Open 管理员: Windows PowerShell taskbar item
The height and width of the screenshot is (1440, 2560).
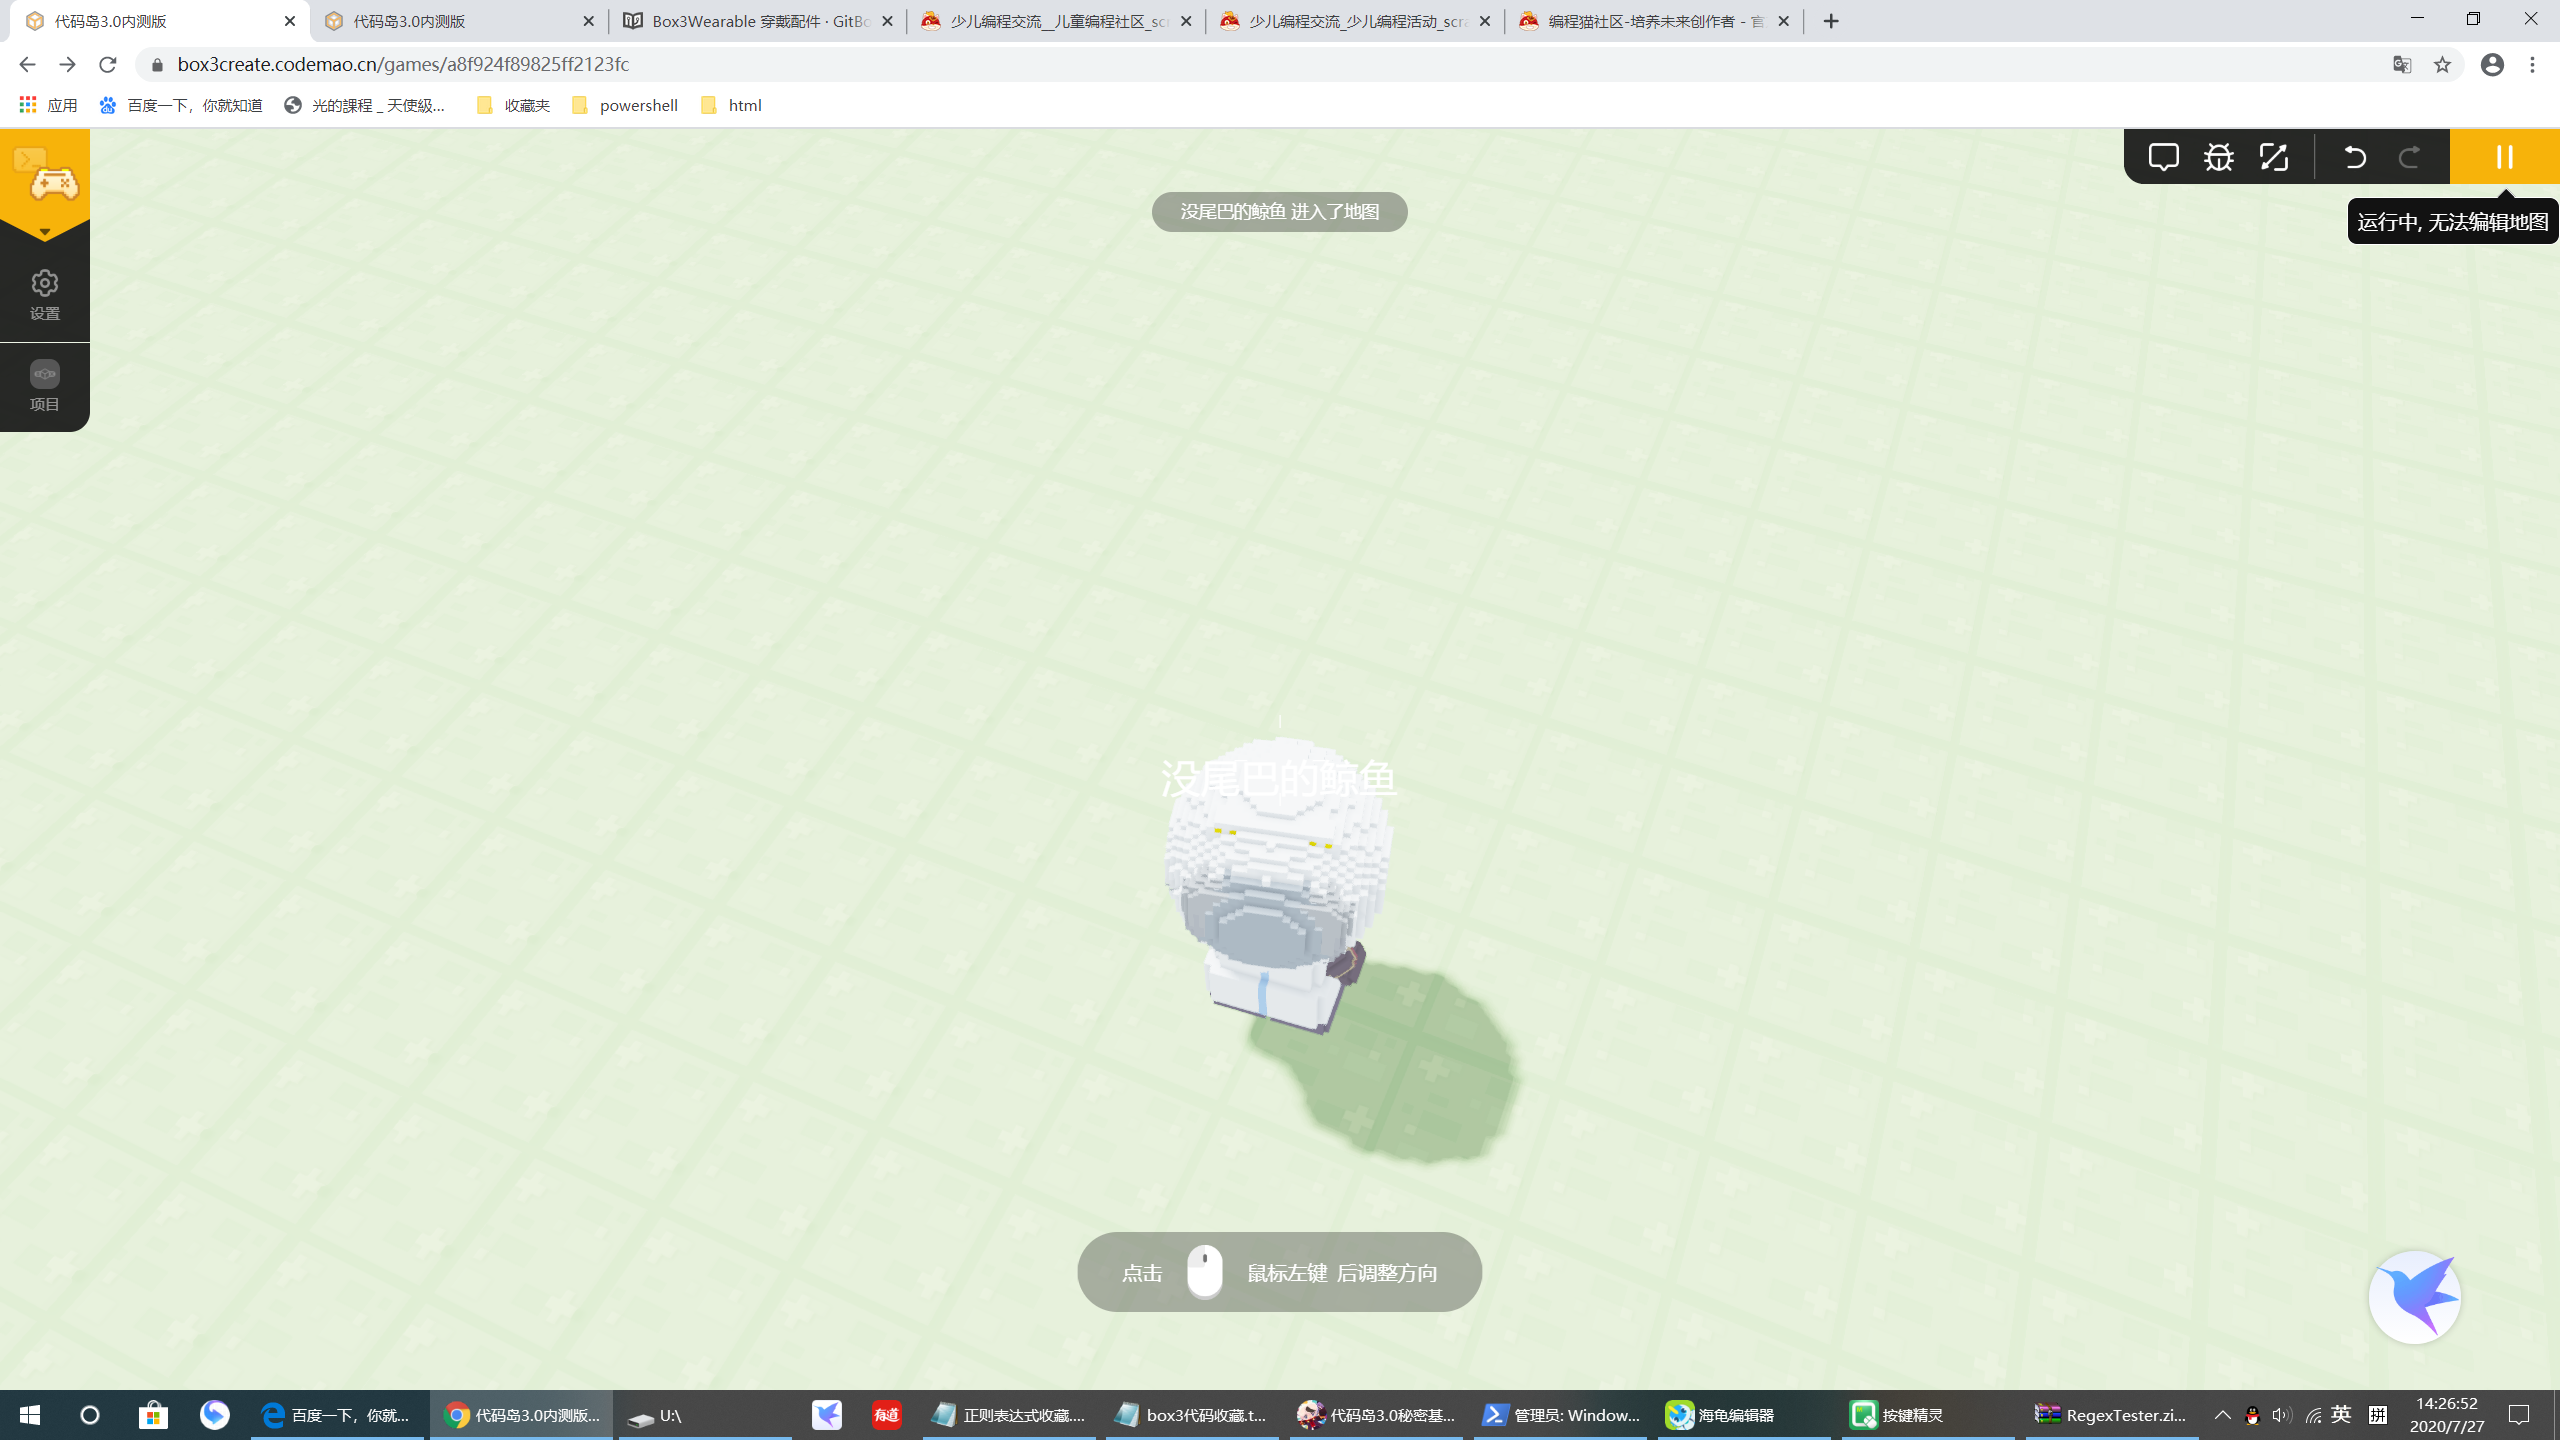coord(1561,1415)
